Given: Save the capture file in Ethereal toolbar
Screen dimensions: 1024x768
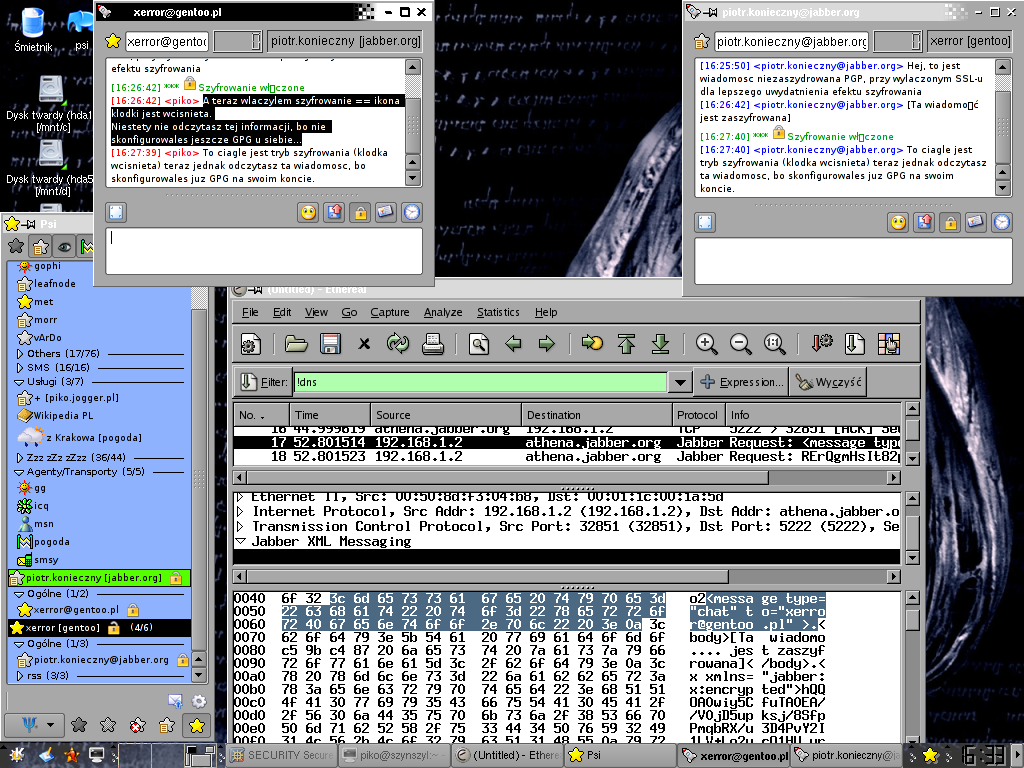Looking at the screenshot, I should (x=330, y=344).
